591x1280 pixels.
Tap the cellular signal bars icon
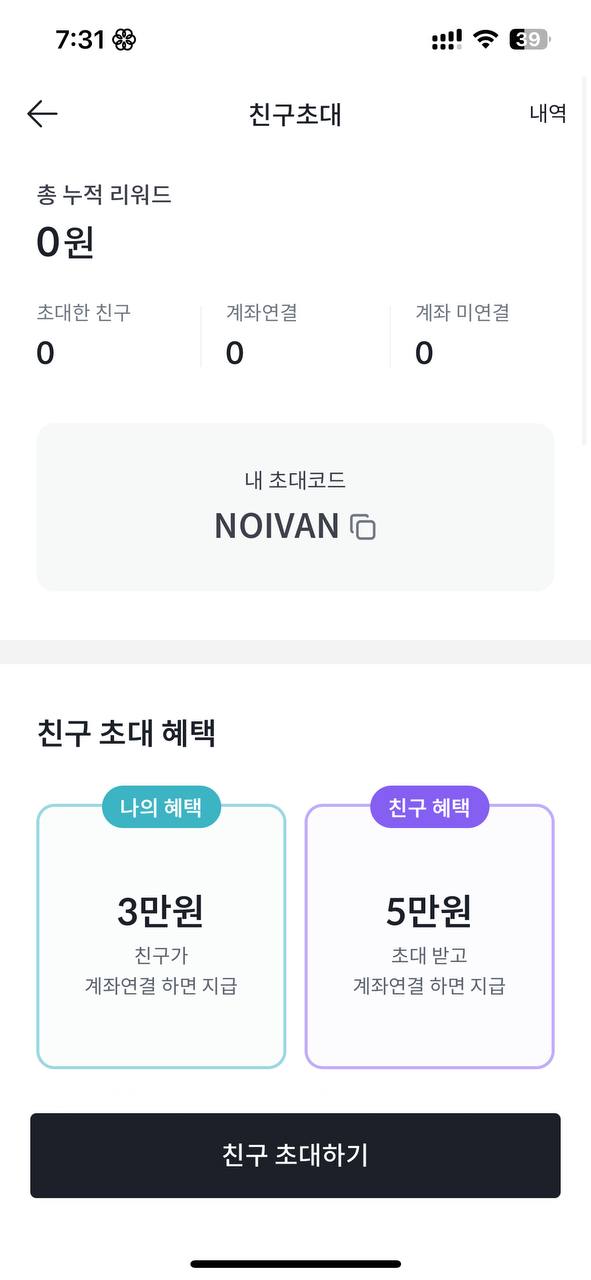click(x=446, y=40)
